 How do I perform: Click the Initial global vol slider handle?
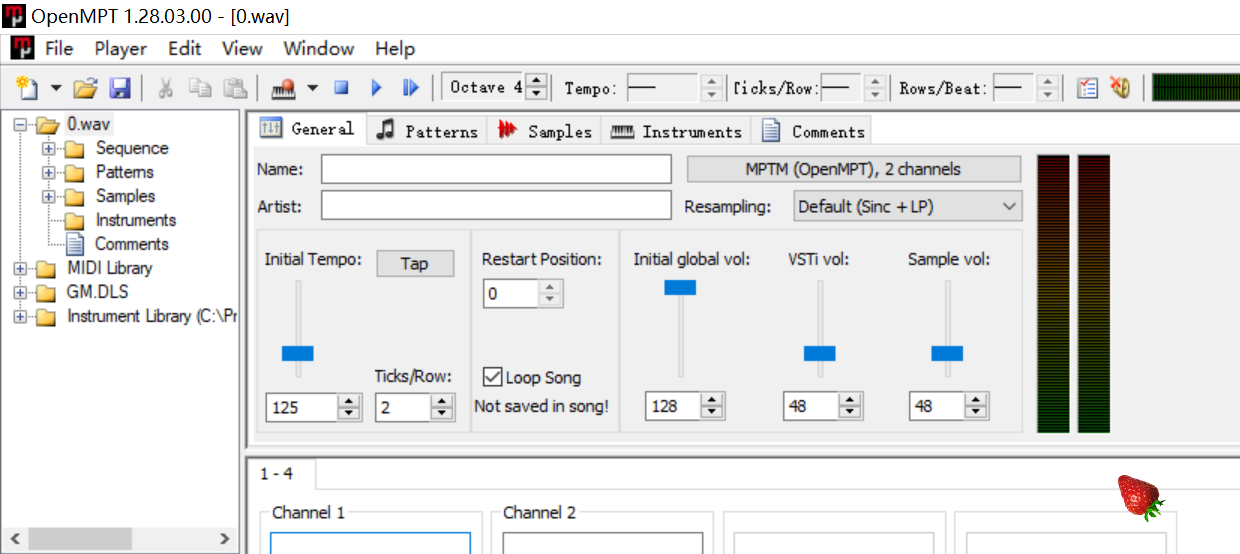pyautogui.click(x=680, y=288)
